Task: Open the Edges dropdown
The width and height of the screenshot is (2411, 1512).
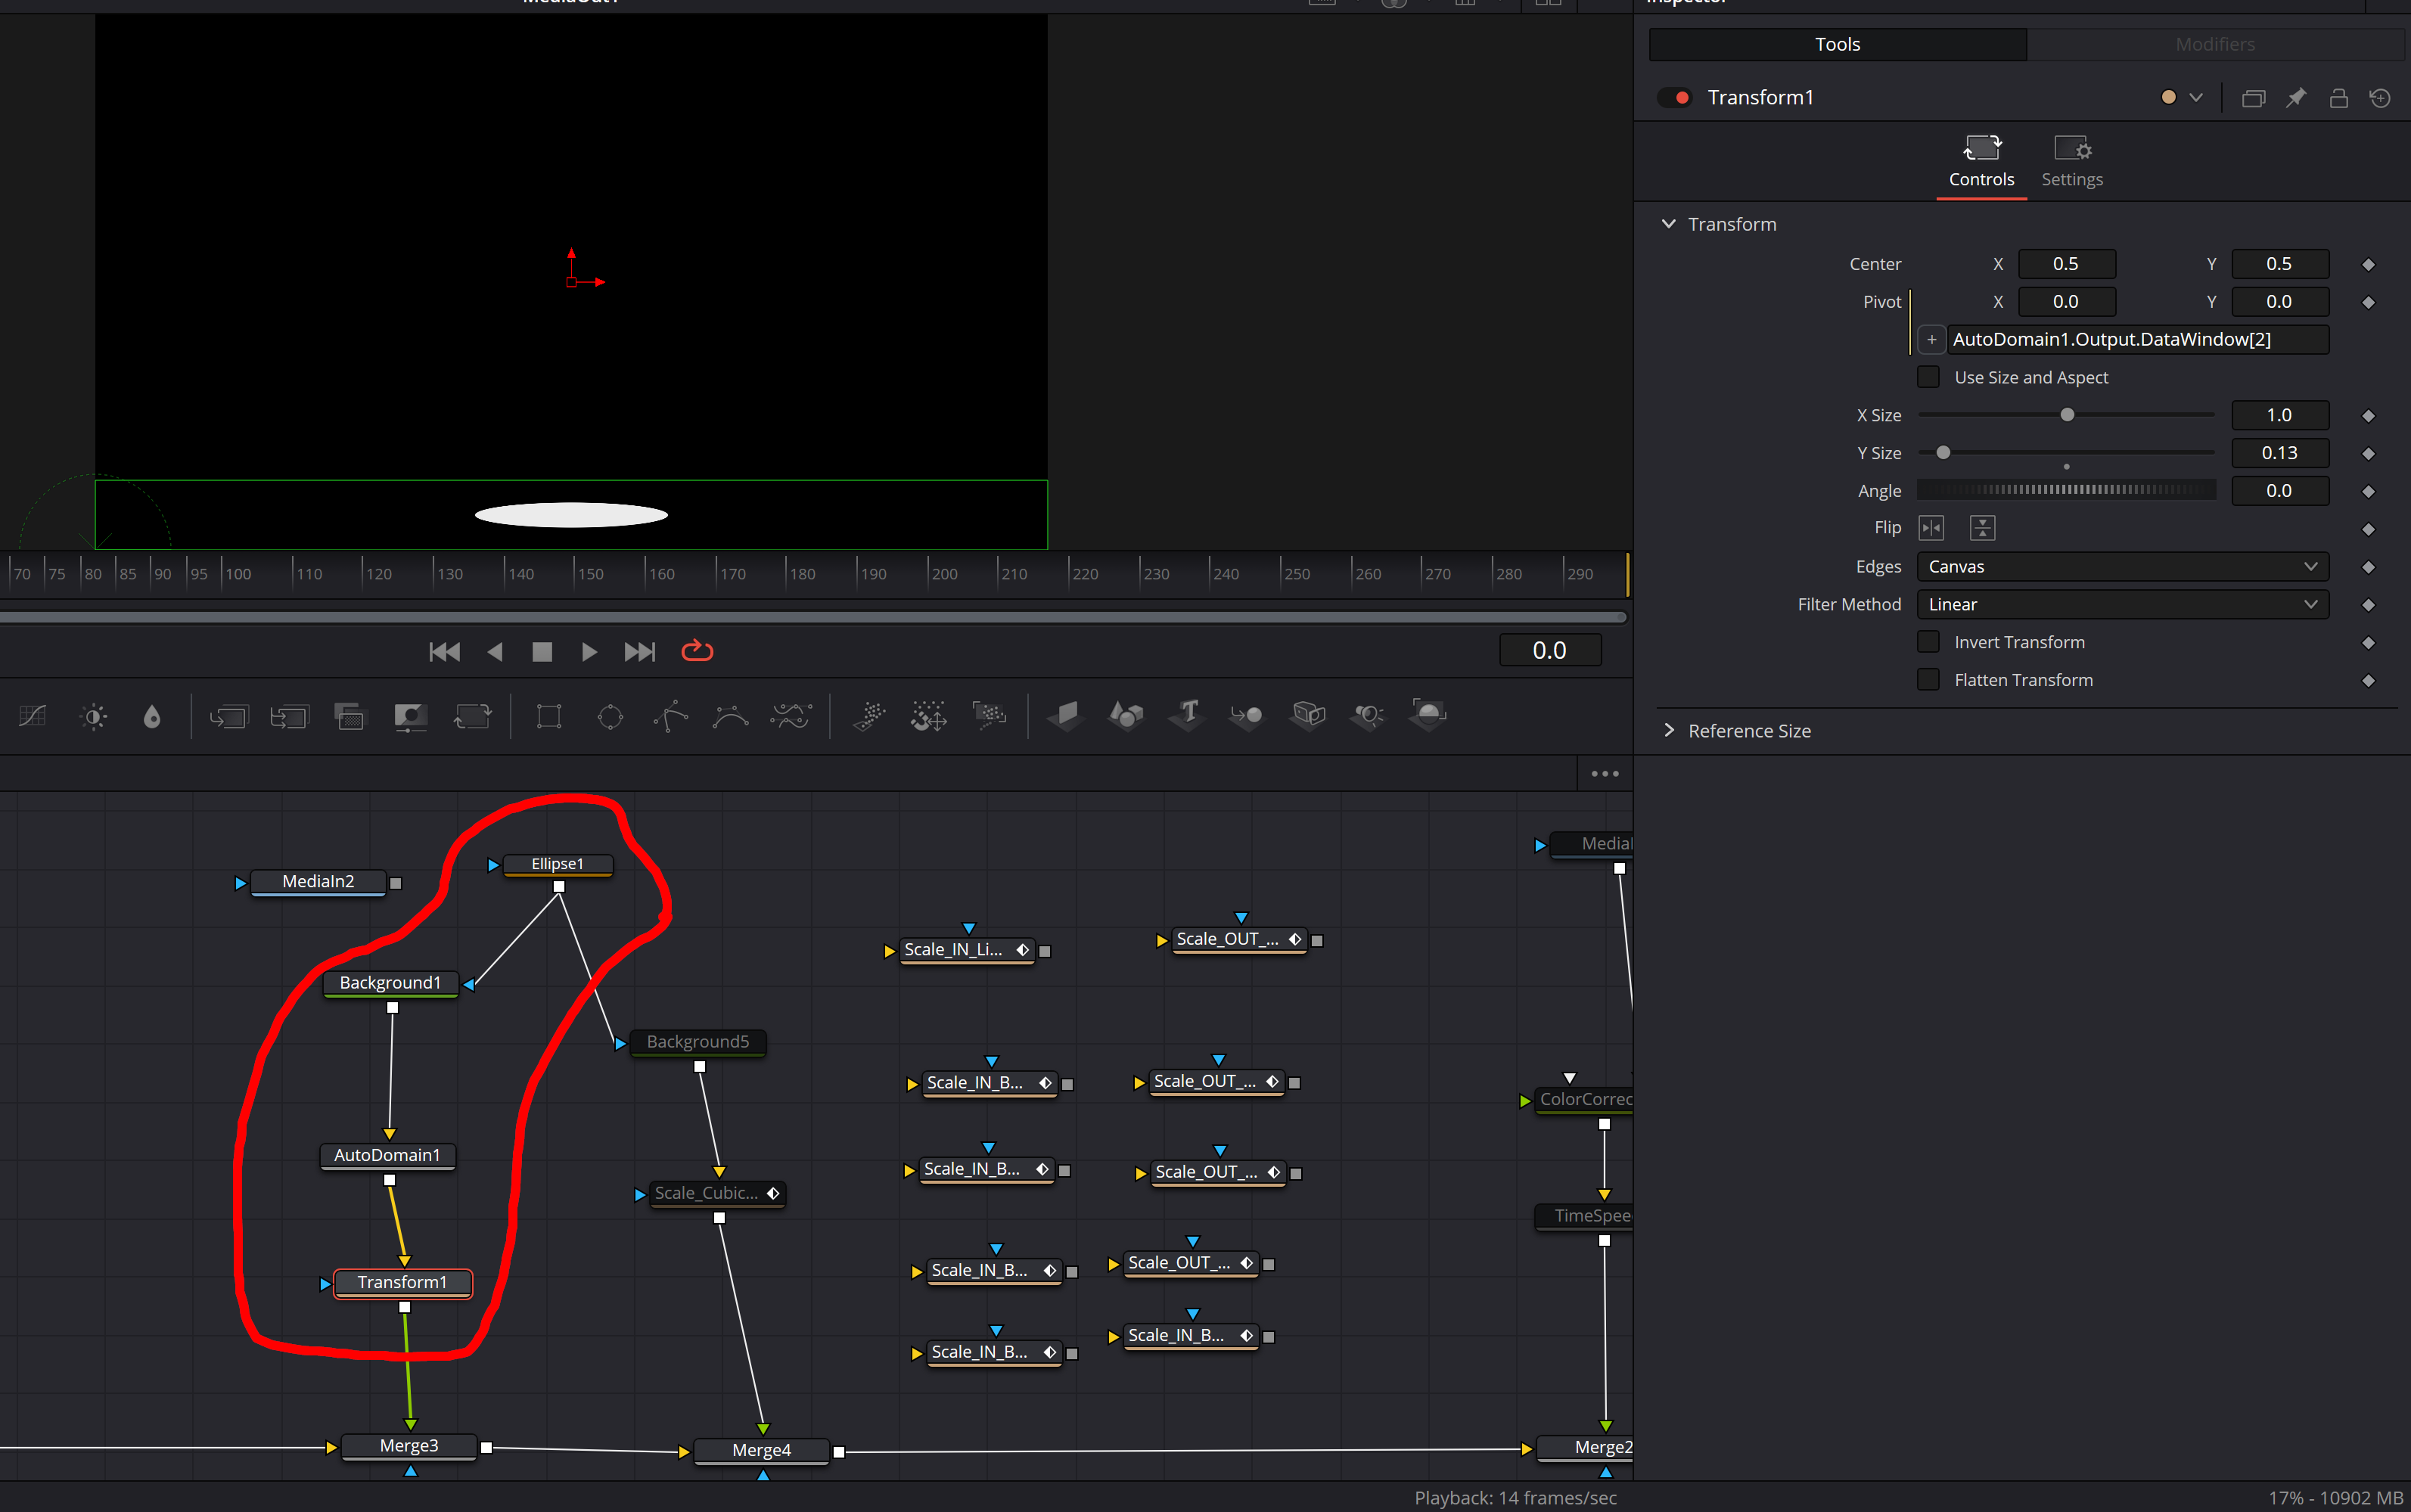Action: coord(2122,567)
